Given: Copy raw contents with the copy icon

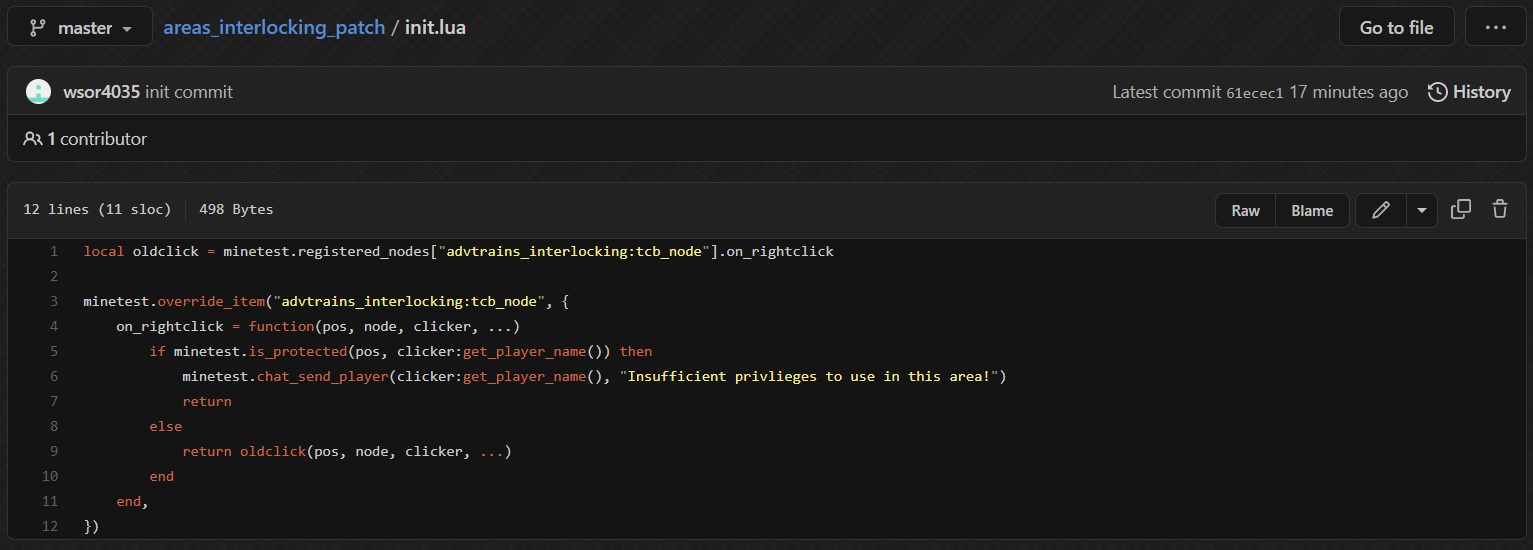Looking at the screenshot, I should pos(1461,209).
